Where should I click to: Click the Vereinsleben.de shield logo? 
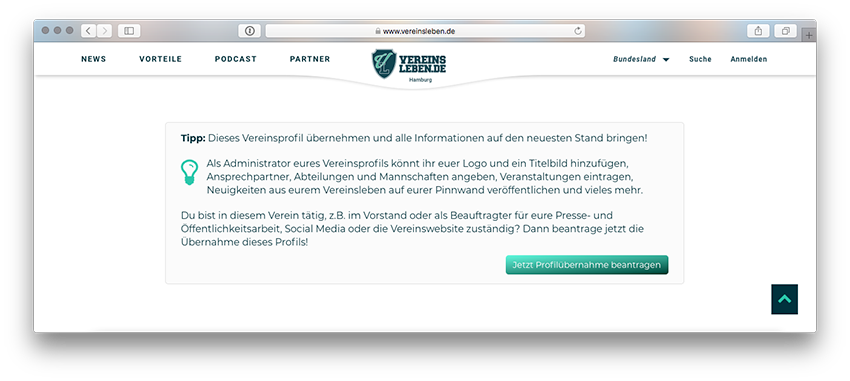384,63
